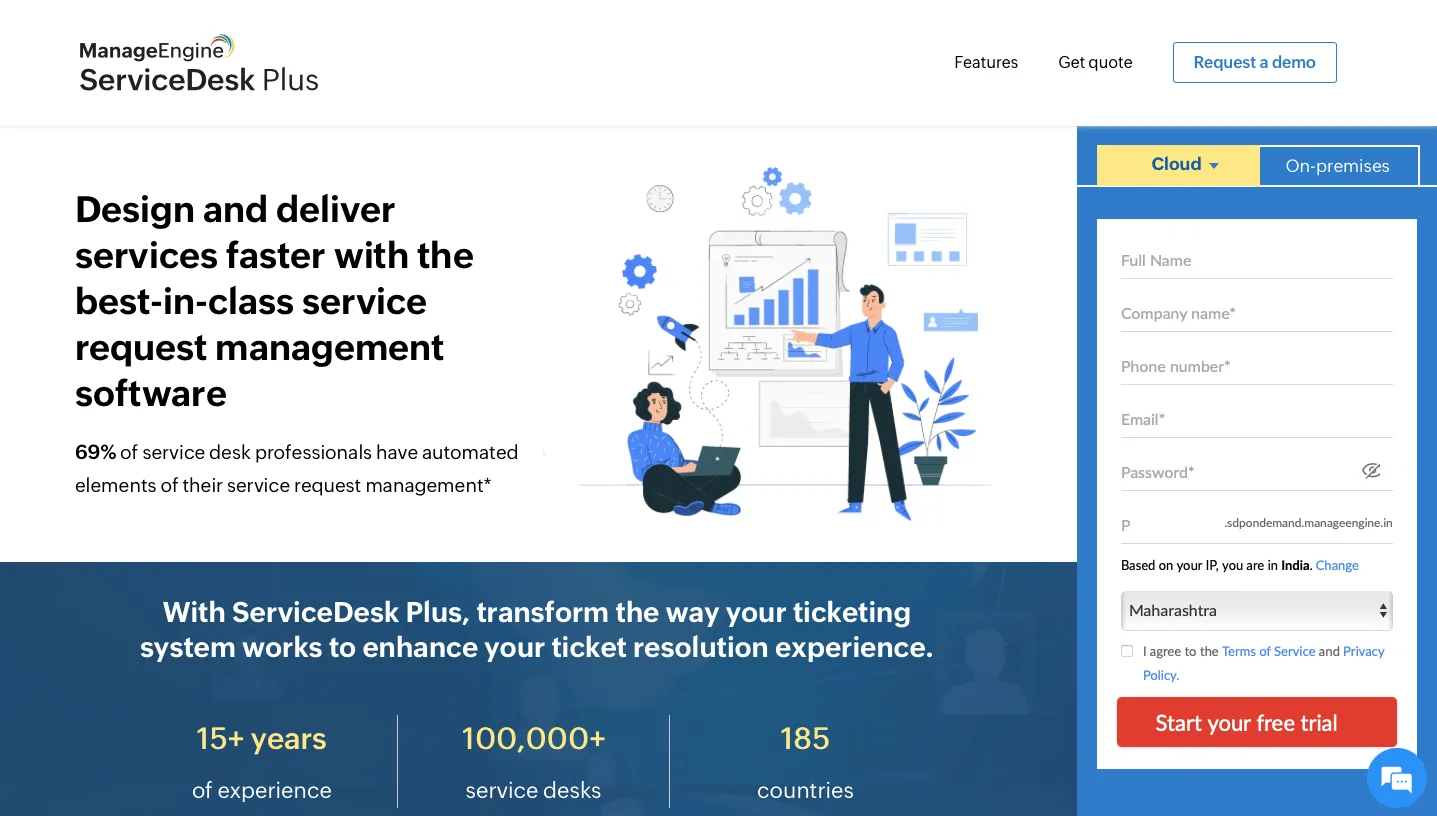Focus the Full Name field
This screenshot has height=816, width=1437.
[1257, 261]
